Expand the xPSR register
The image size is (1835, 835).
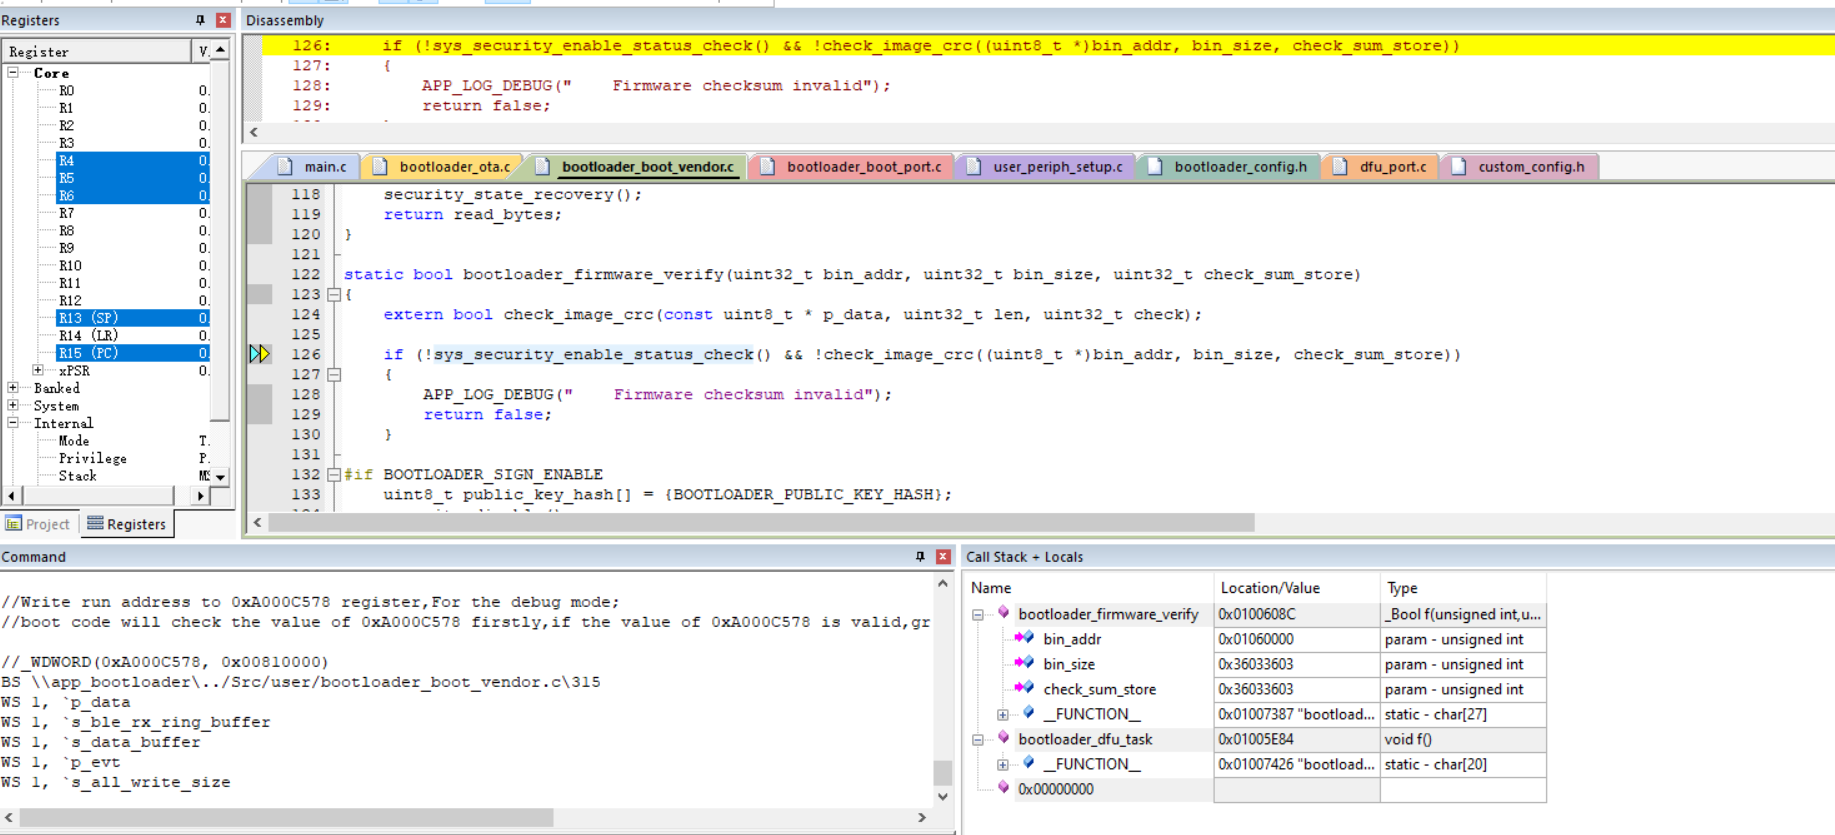coord(38,371)
